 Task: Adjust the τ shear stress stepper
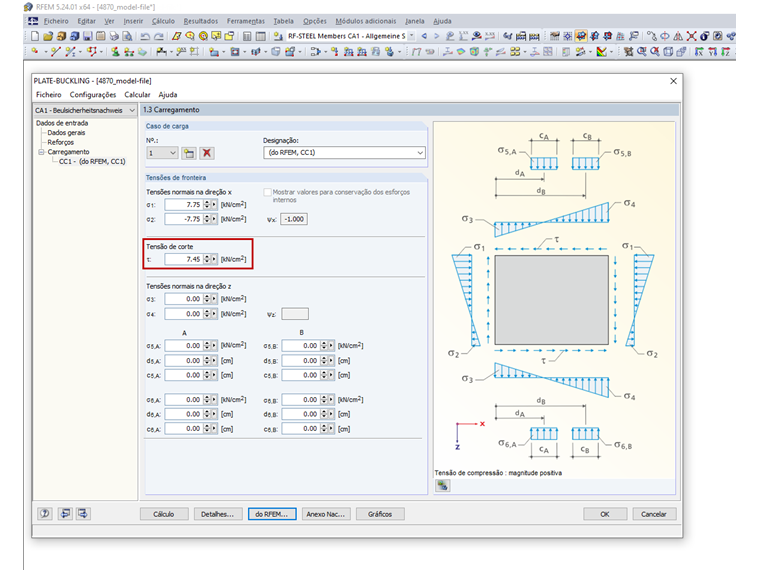(x=207, y=259)
